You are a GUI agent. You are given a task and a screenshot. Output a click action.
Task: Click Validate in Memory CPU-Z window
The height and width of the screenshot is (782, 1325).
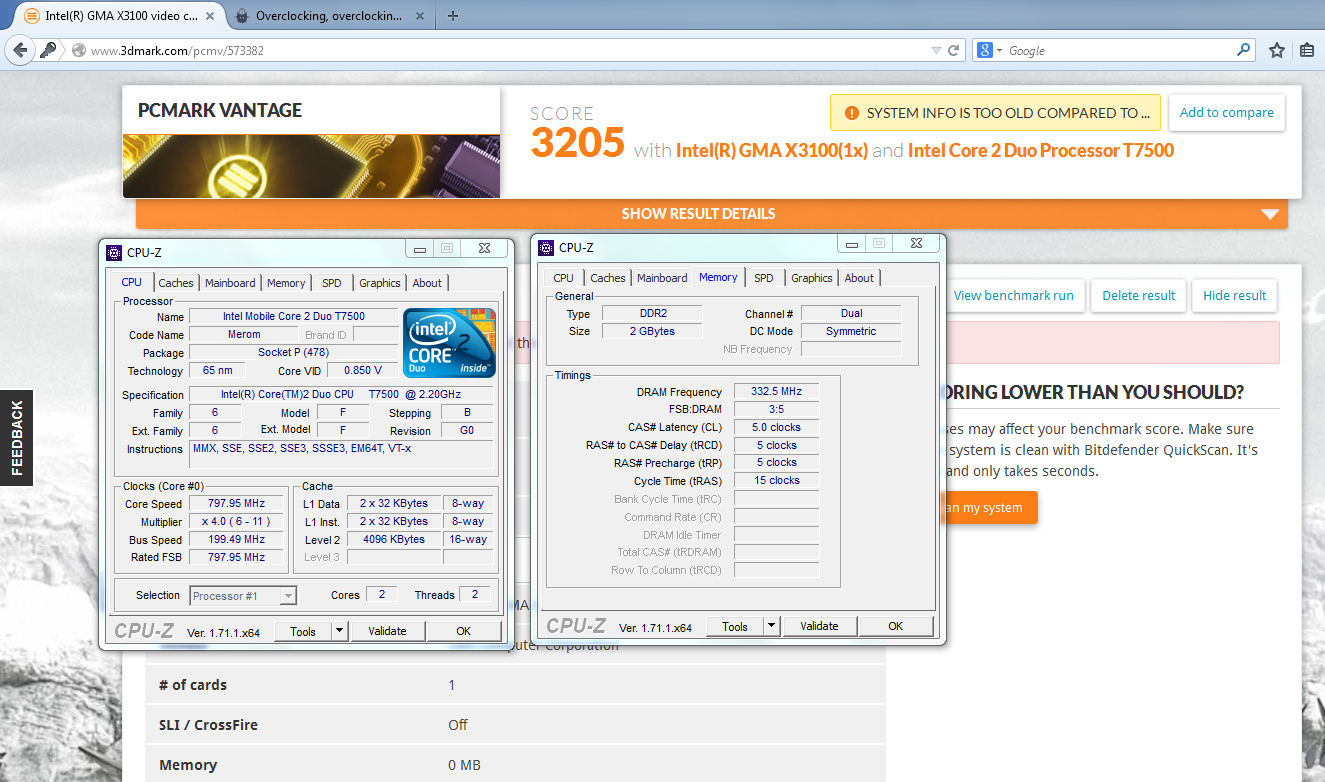coord(819,626)
